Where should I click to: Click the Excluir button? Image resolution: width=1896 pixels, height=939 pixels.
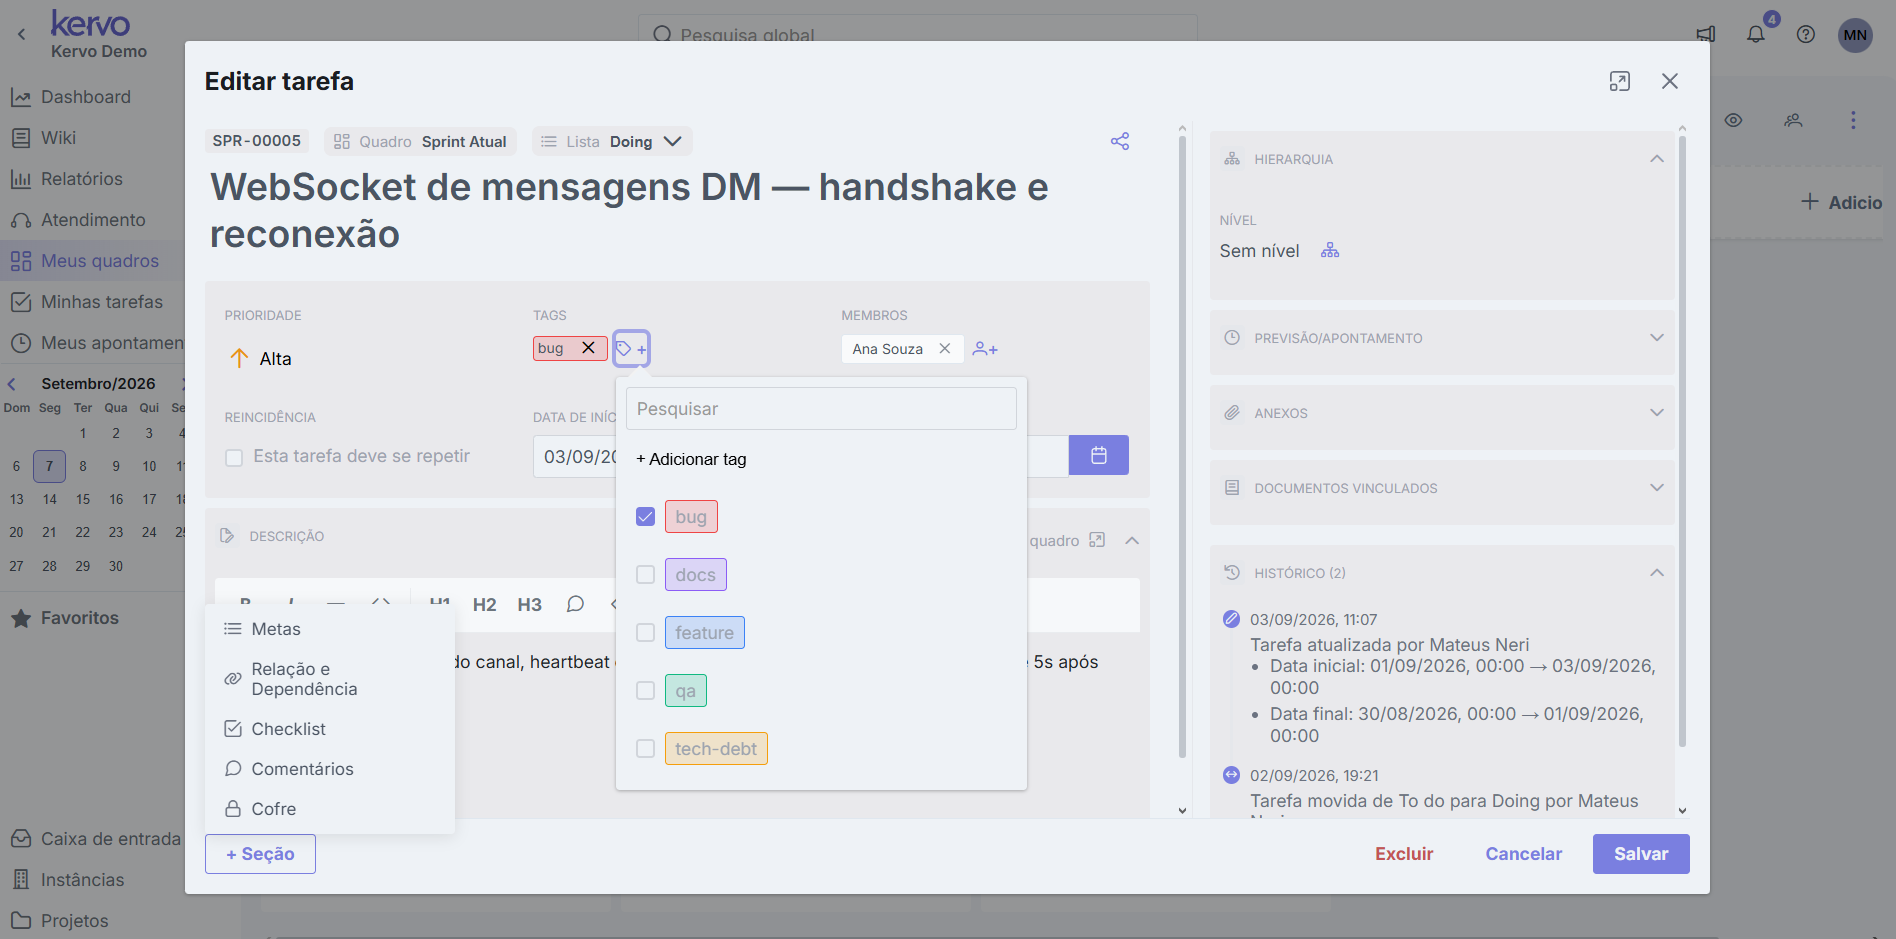(1404, 854)
